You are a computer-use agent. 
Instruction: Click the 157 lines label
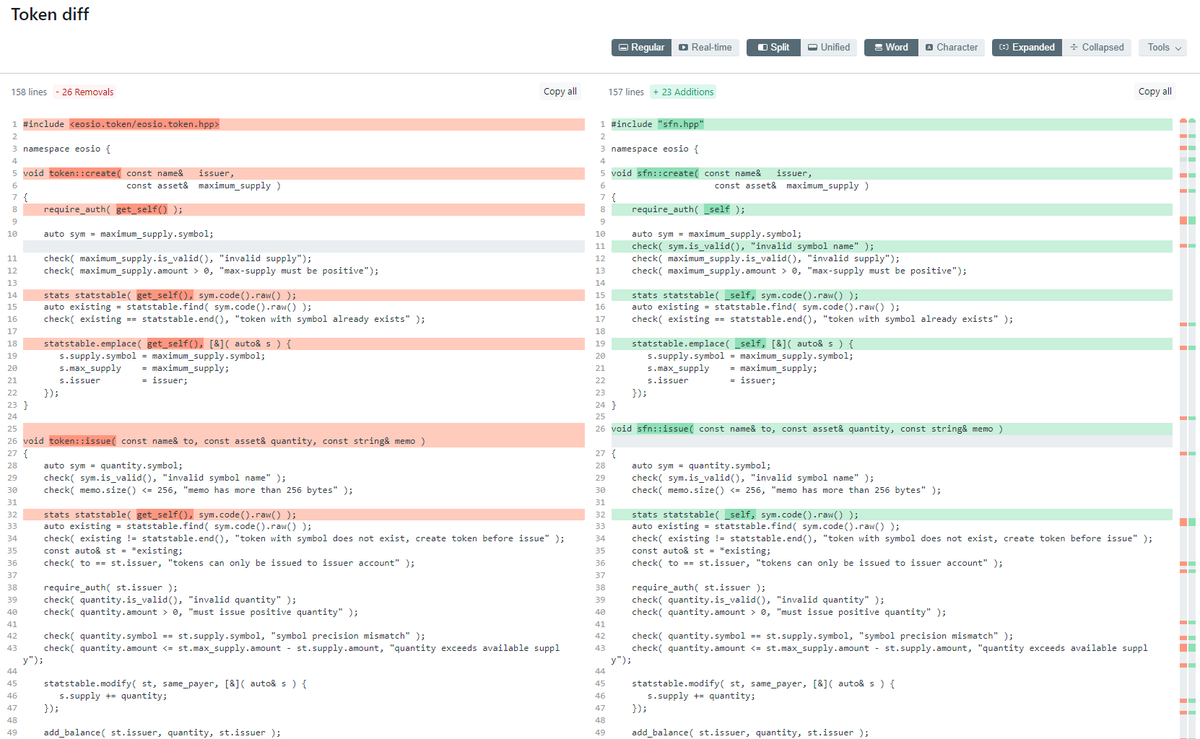[x=627, y=92]
